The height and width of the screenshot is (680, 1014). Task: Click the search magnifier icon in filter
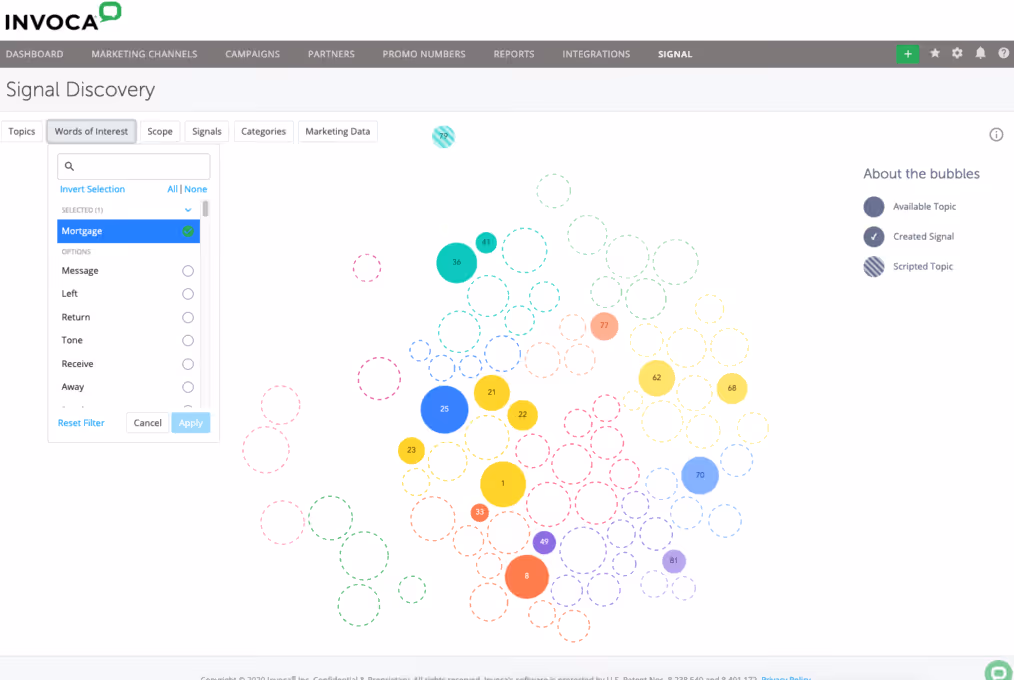(69, 166)
